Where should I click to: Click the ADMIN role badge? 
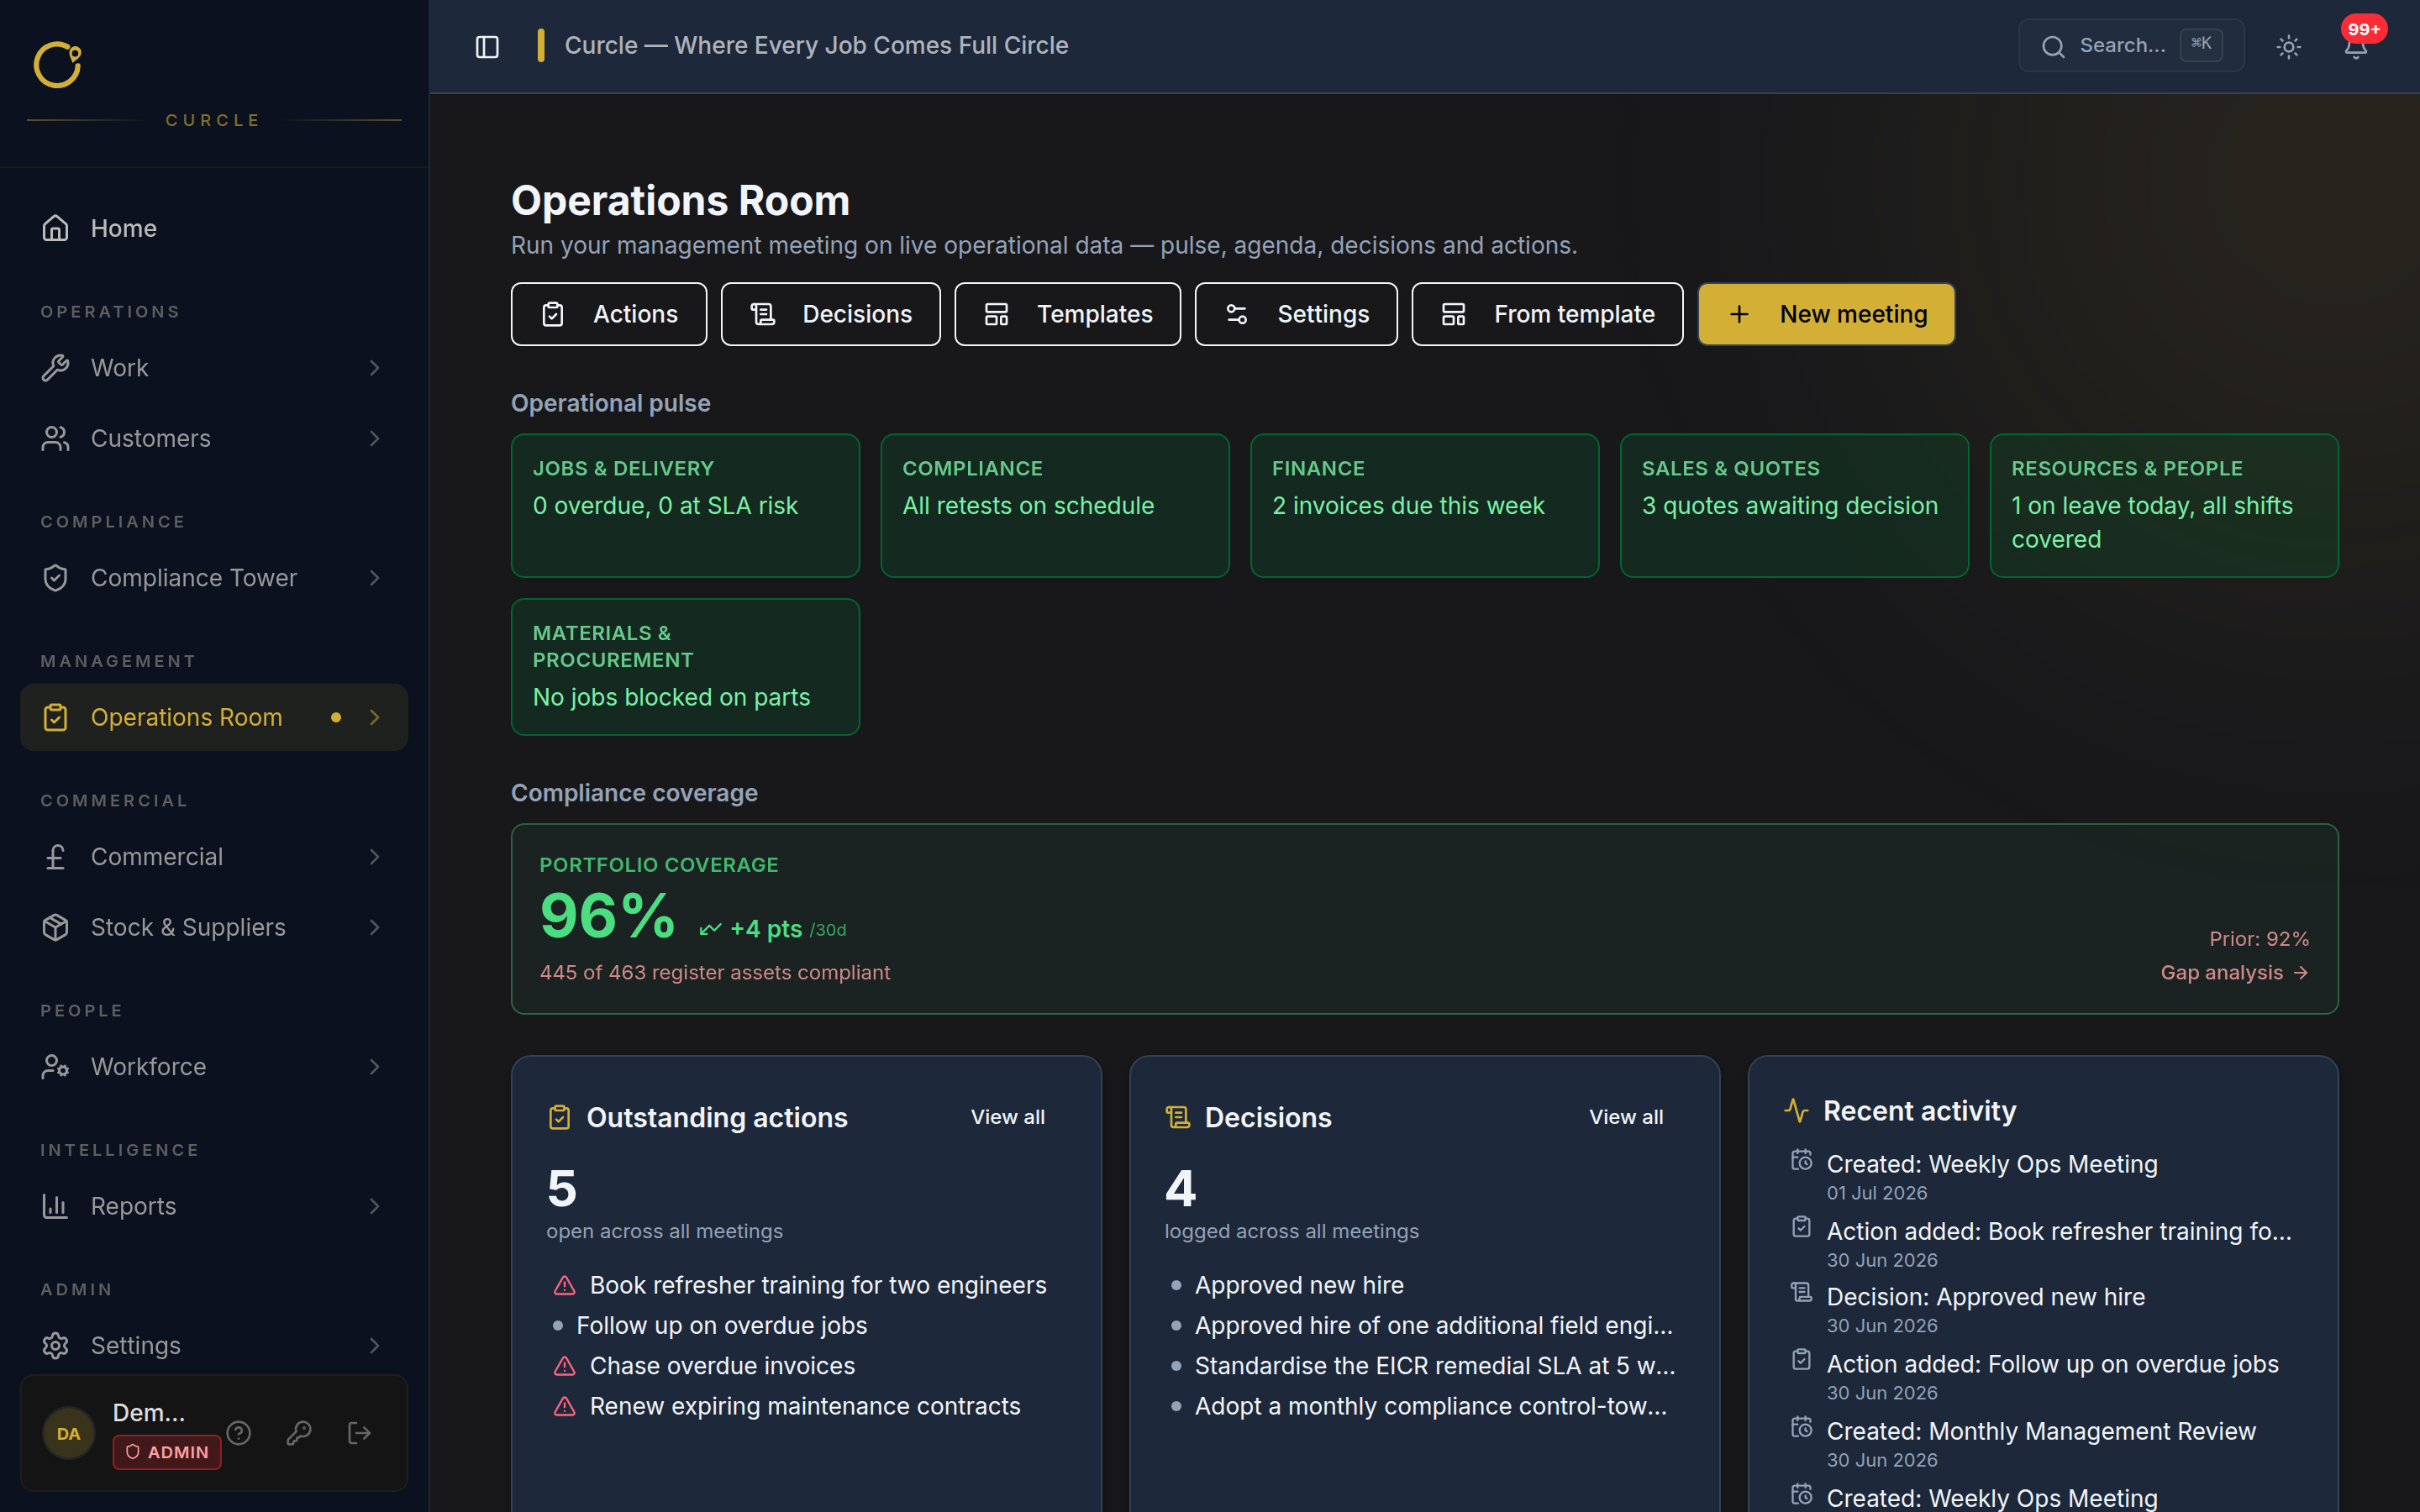click(x=167, y=1452)
